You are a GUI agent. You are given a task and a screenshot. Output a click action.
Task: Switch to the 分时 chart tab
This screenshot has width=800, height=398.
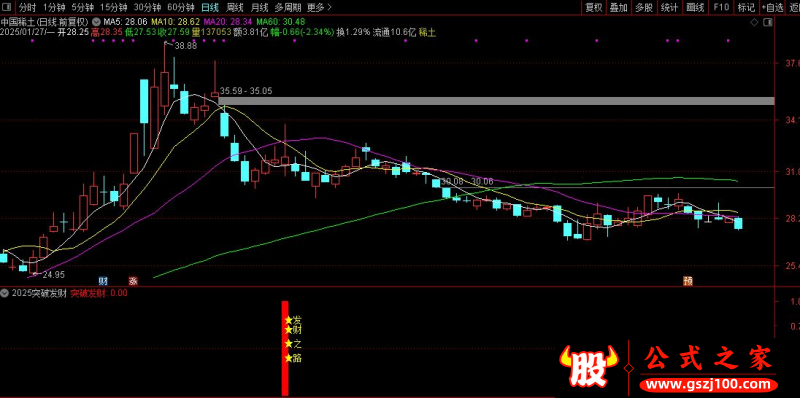click(x=28, y=7)
